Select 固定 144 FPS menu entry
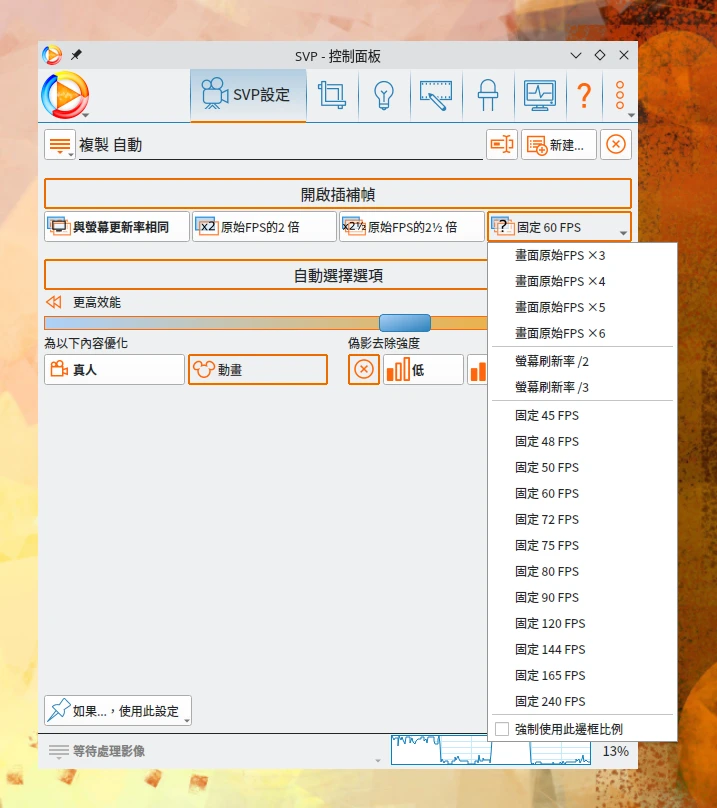717x808 pixels. (582, 649)
